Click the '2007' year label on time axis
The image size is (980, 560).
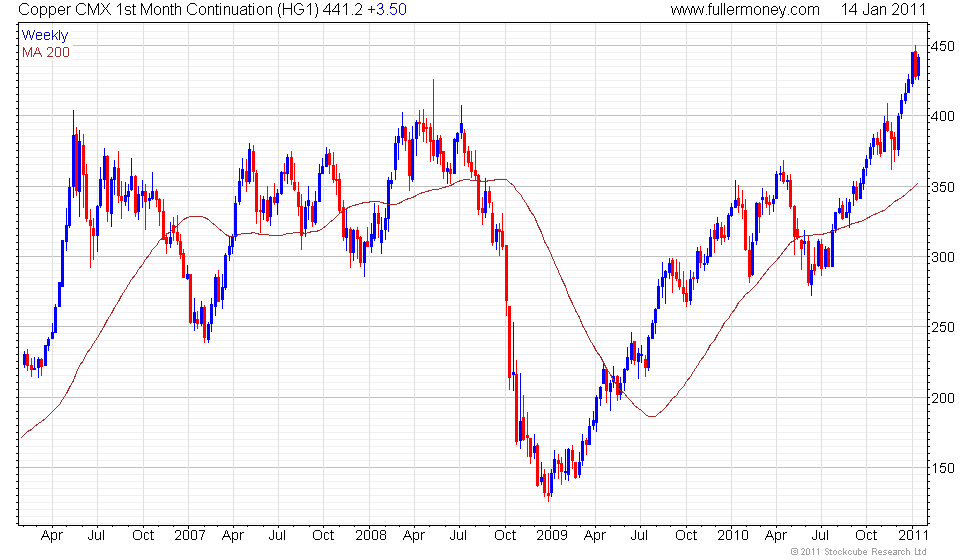coord(189,536)
